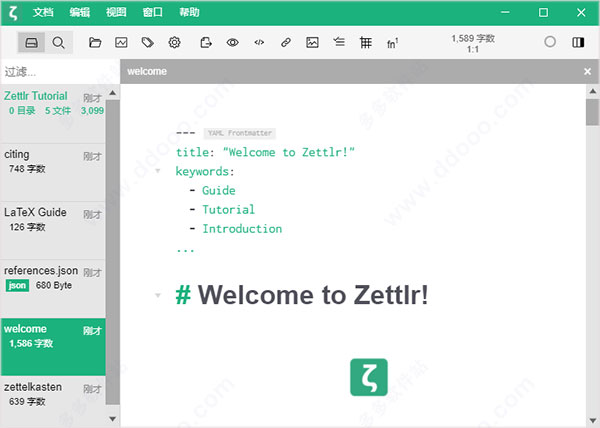Click the json badge on references.json
The width and height of the screenshot is (600, 428).
(17, 285)
